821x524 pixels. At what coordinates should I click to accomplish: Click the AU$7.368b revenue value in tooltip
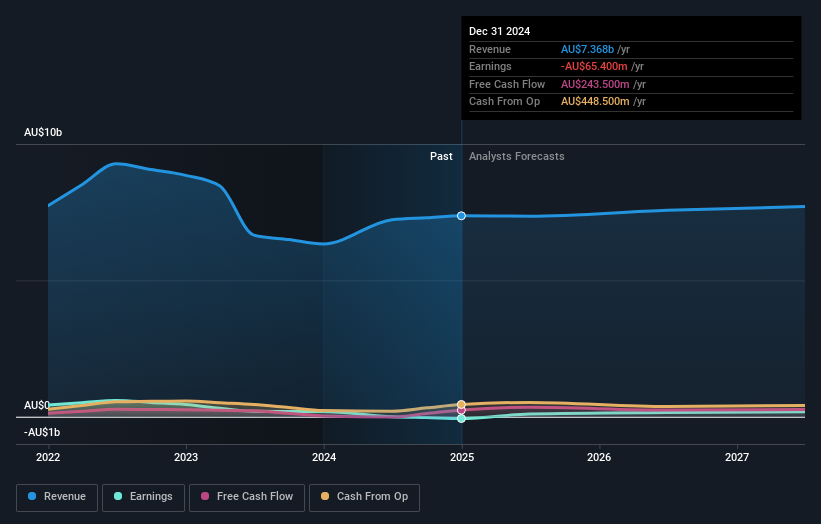click(x=587, y=49)
